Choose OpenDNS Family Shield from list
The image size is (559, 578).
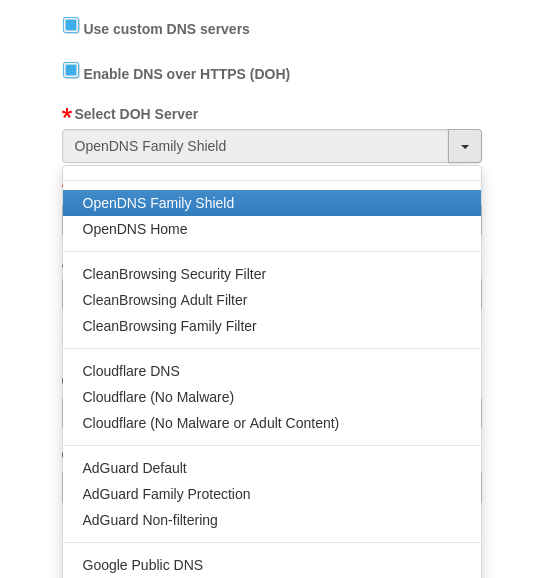272,203
